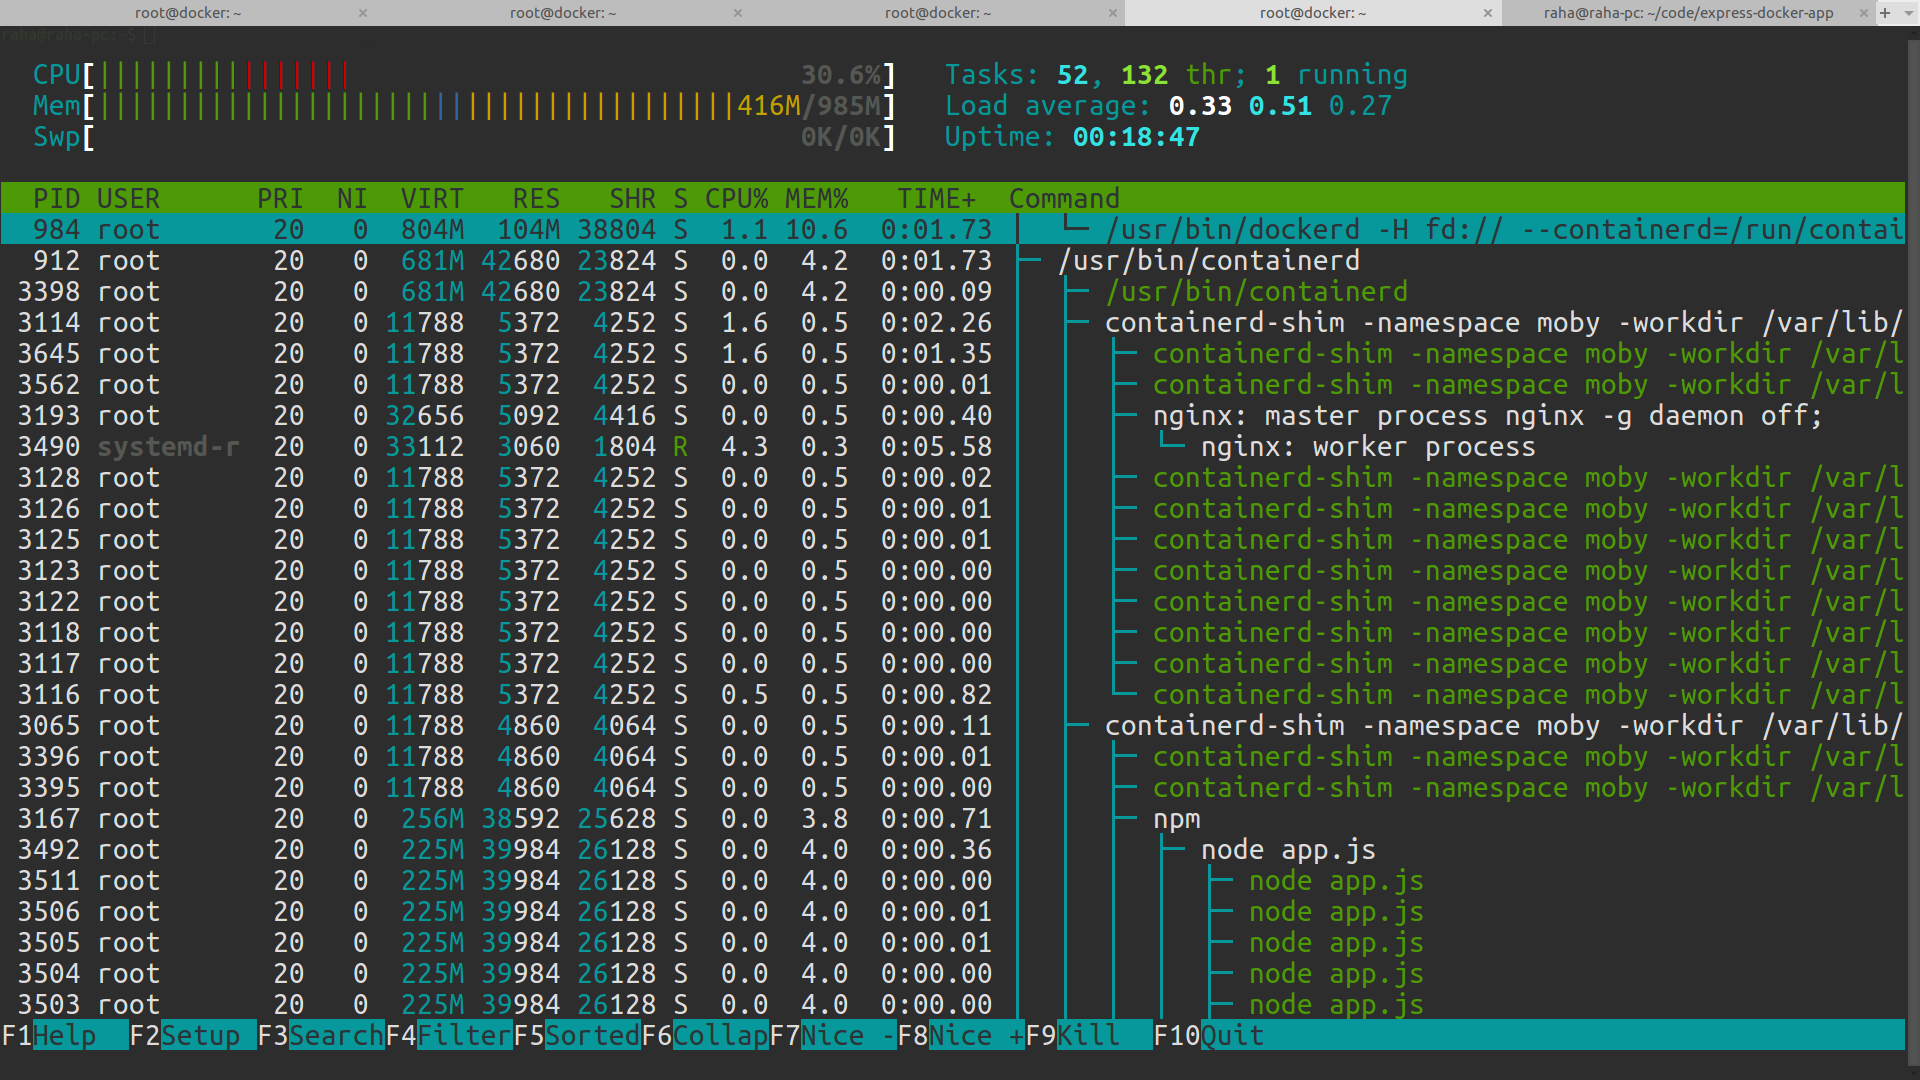
Task: Click F6 Collap to collapse the tree
Action: point(705,1035)
